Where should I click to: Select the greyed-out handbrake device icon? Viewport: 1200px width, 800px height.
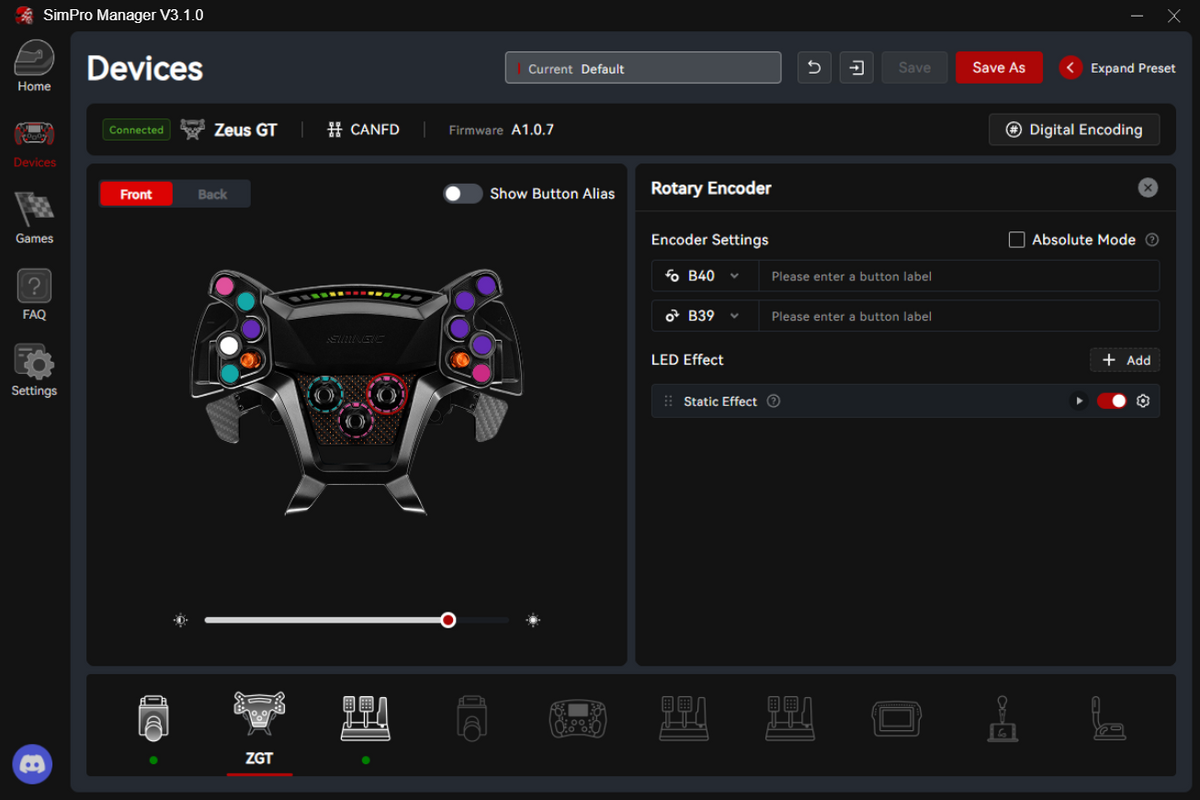(1108, 717)
